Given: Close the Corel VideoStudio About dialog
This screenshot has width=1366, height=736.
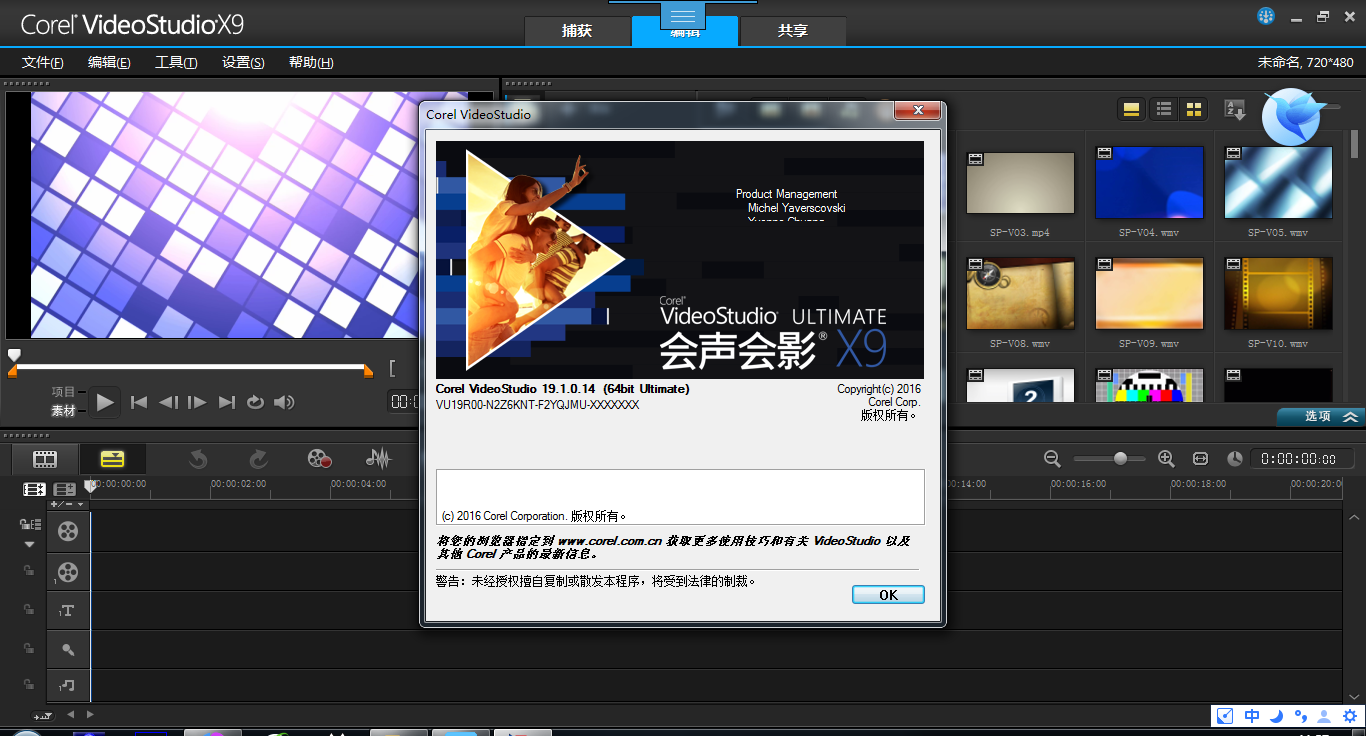Looking at the screenshot, I should point(916,111).
